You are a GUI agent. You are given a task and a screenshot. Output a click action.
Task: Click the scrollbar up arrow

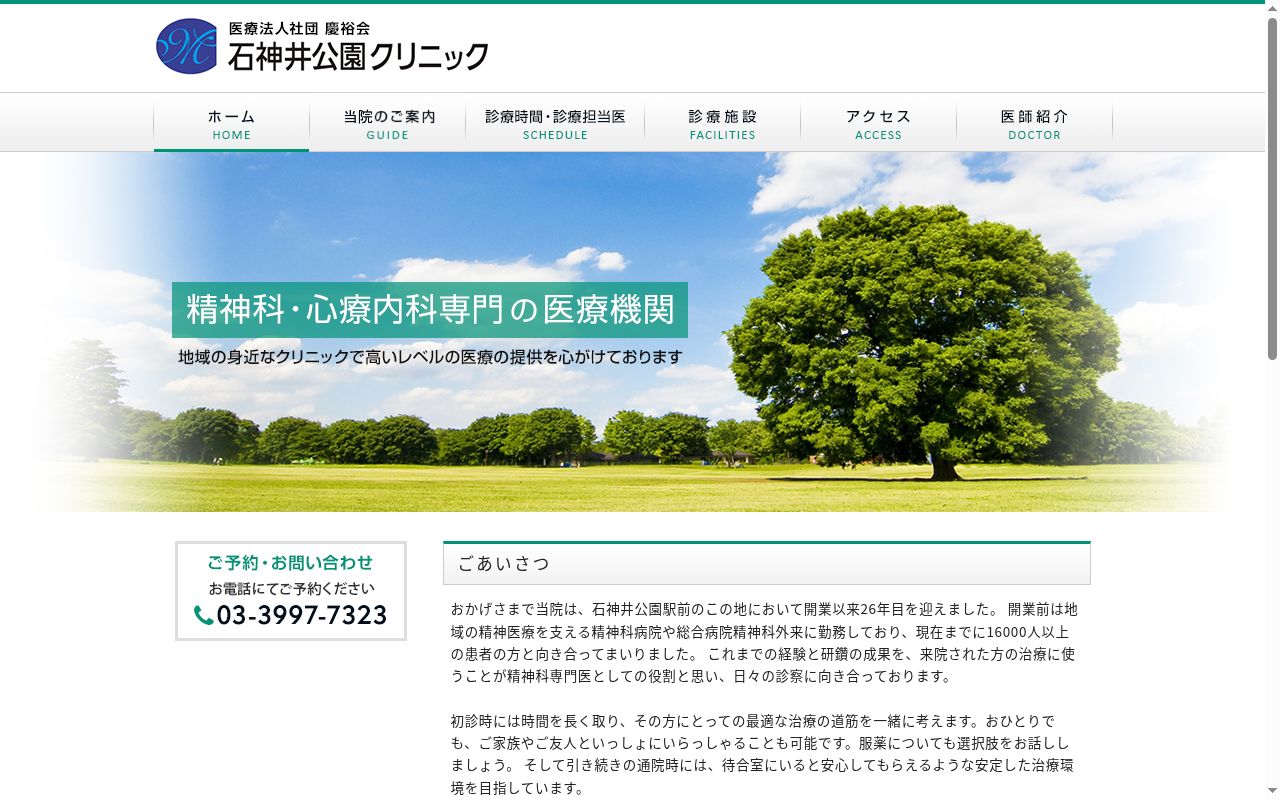click(x=1272, y=8)
